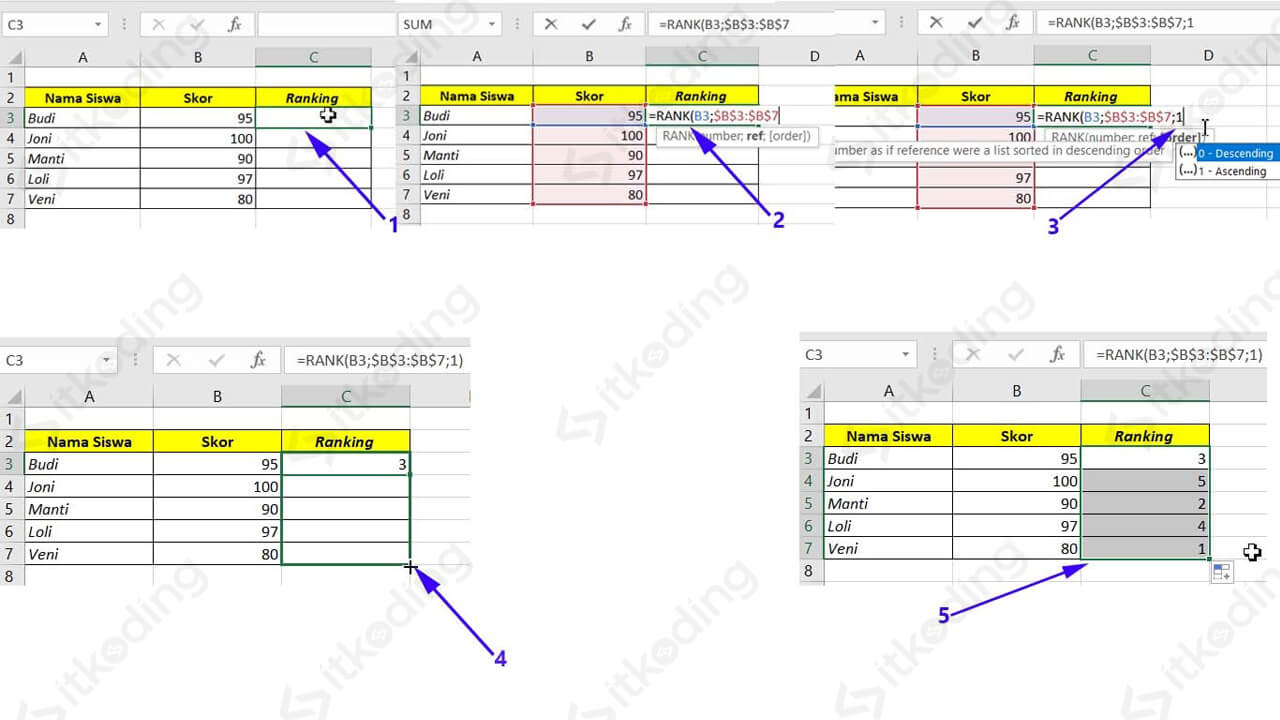This screenshot has height=720, width=1280.
Task: Select column C header in step 5 screenshot
Action: (x=1145, y=391)
